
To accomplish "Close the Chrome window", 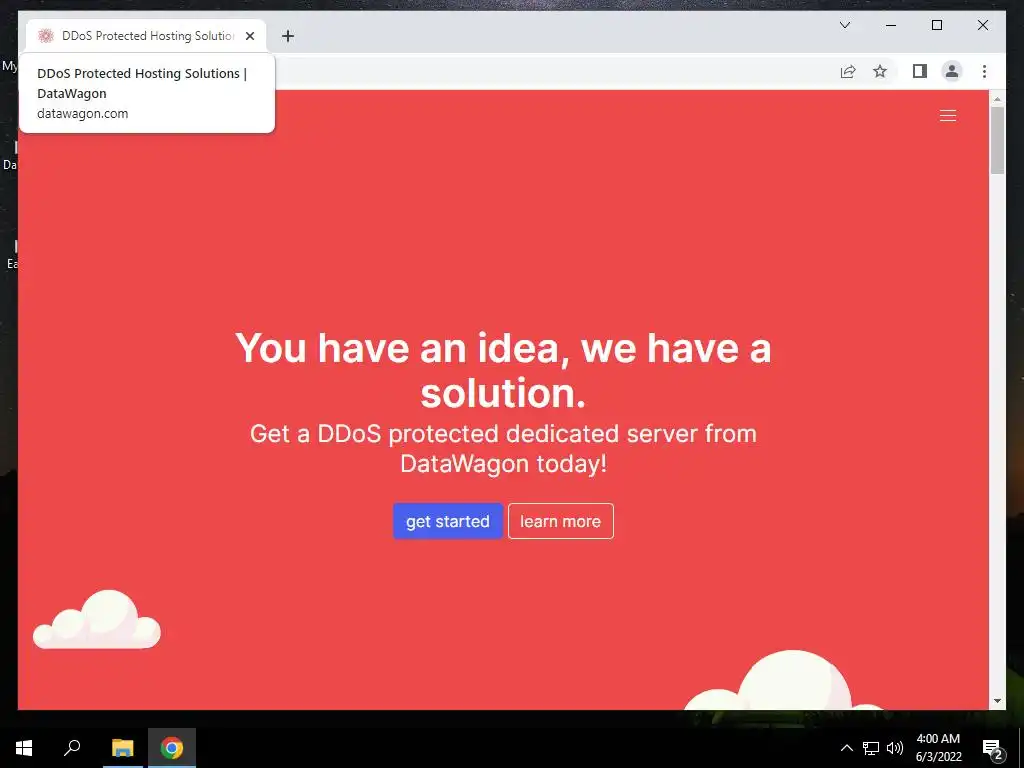I will coord(982,25).
